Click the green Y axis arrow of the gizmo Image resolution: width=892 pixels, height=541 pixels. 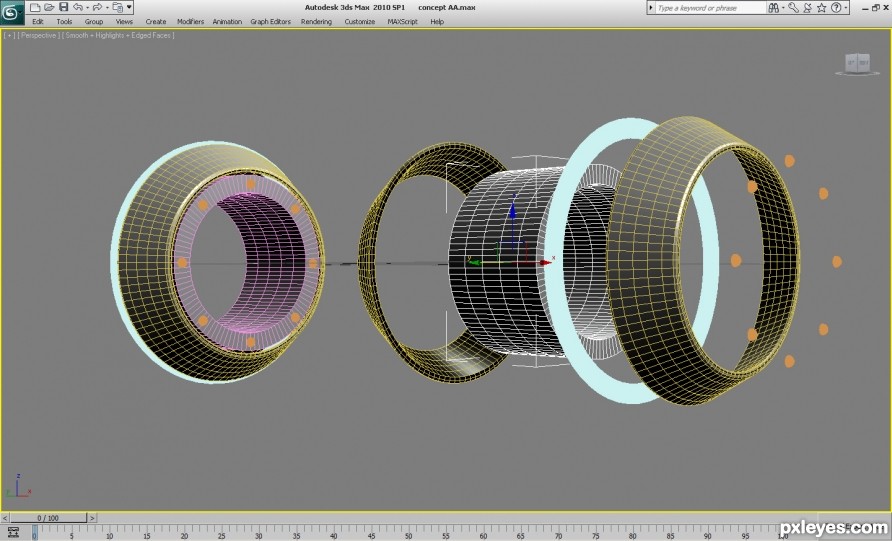[x=475, y=262]
